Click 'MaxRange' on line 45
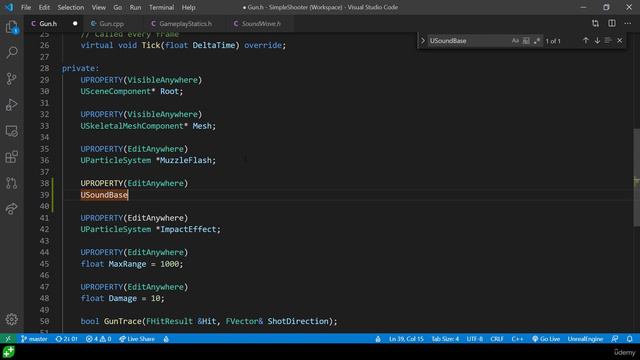Image resolution: width=640 pixels, height=360 pixels. click(127, 264)
